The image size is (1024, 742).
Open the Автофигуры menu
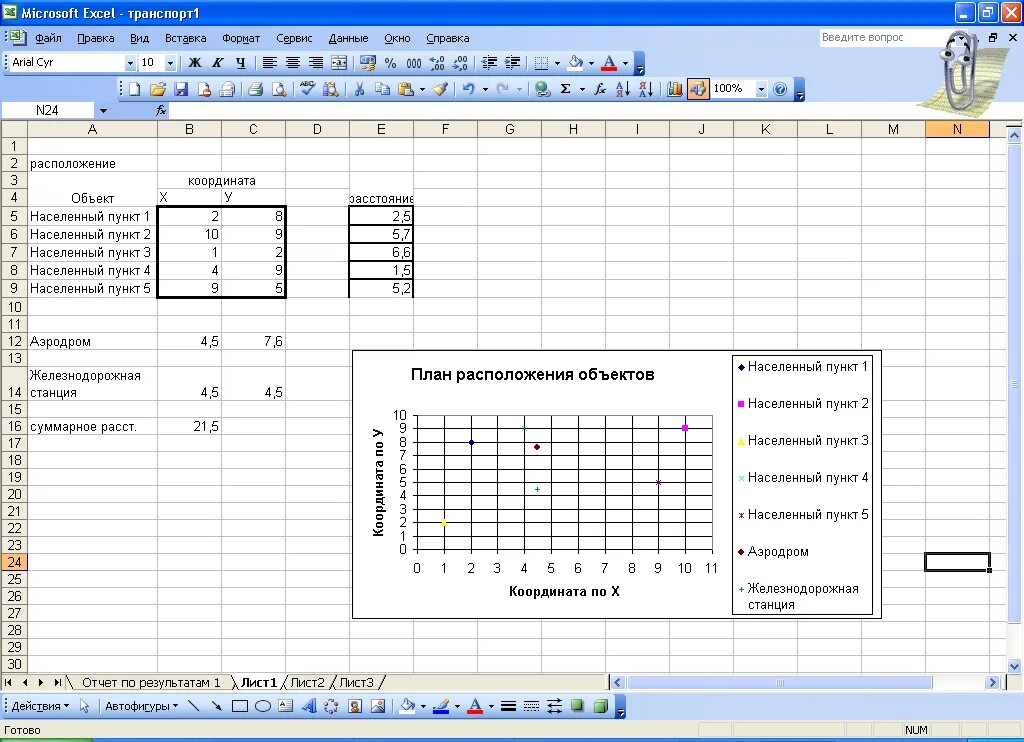141,706
